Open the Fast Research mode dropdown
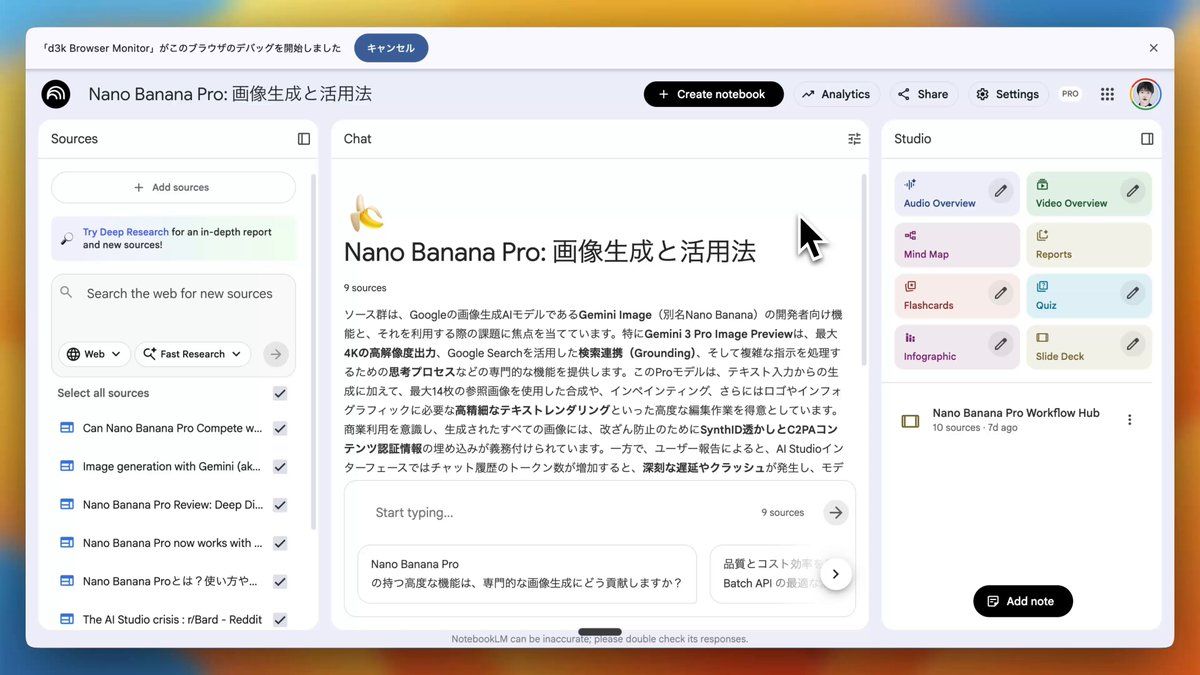Screen dimensions: 1200x675 193,354
